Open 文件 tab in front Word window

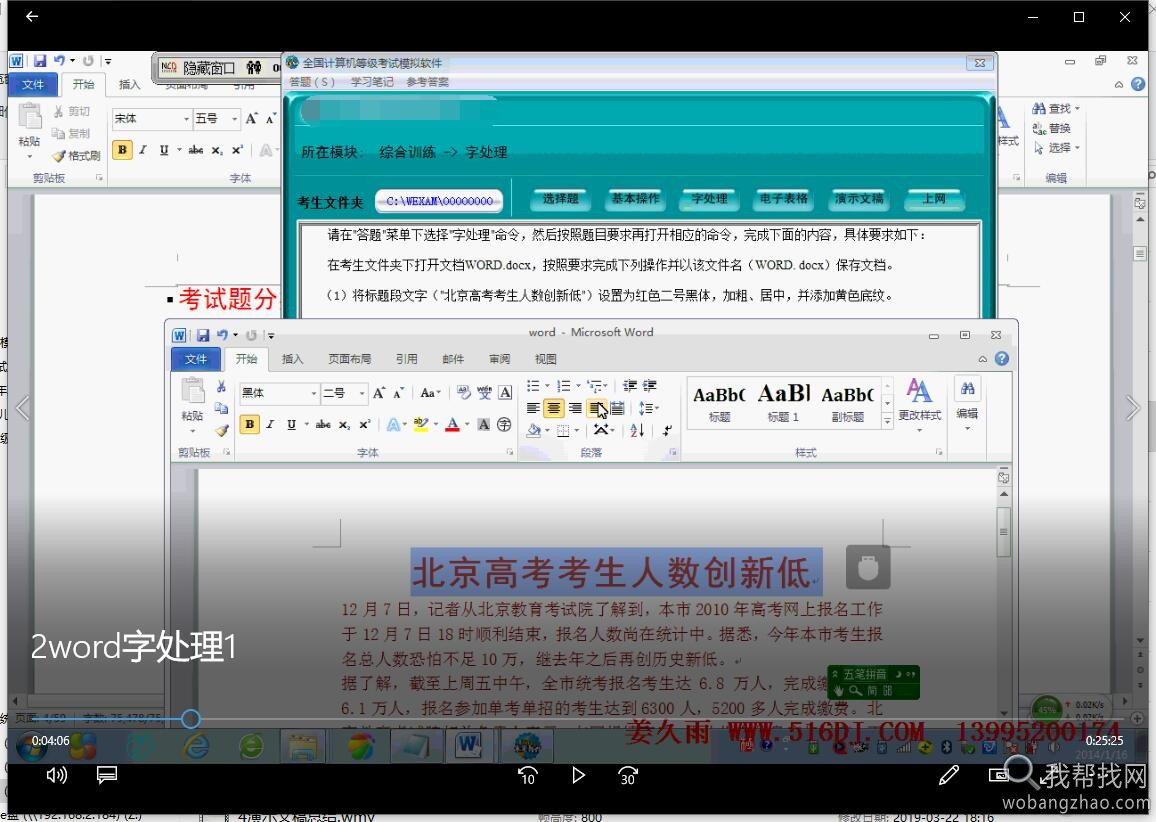tap(196, 359)
